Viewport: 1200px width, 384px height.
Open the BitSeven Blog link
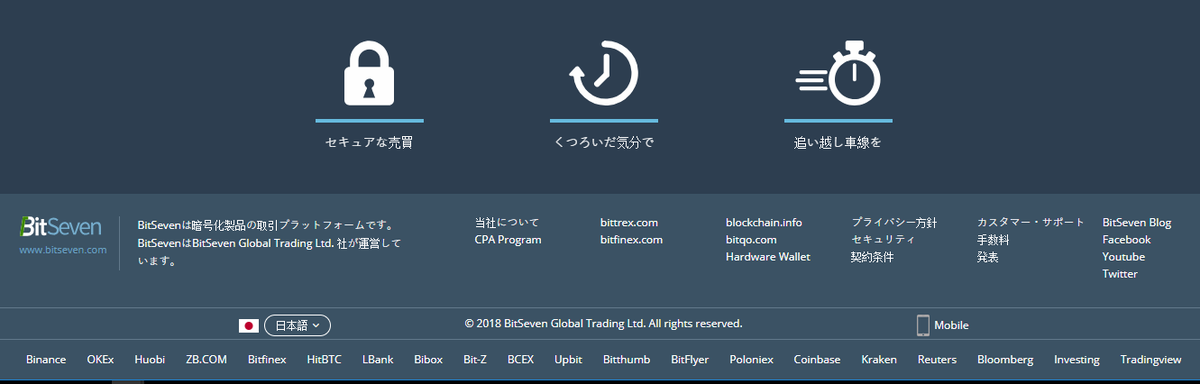1137,222
